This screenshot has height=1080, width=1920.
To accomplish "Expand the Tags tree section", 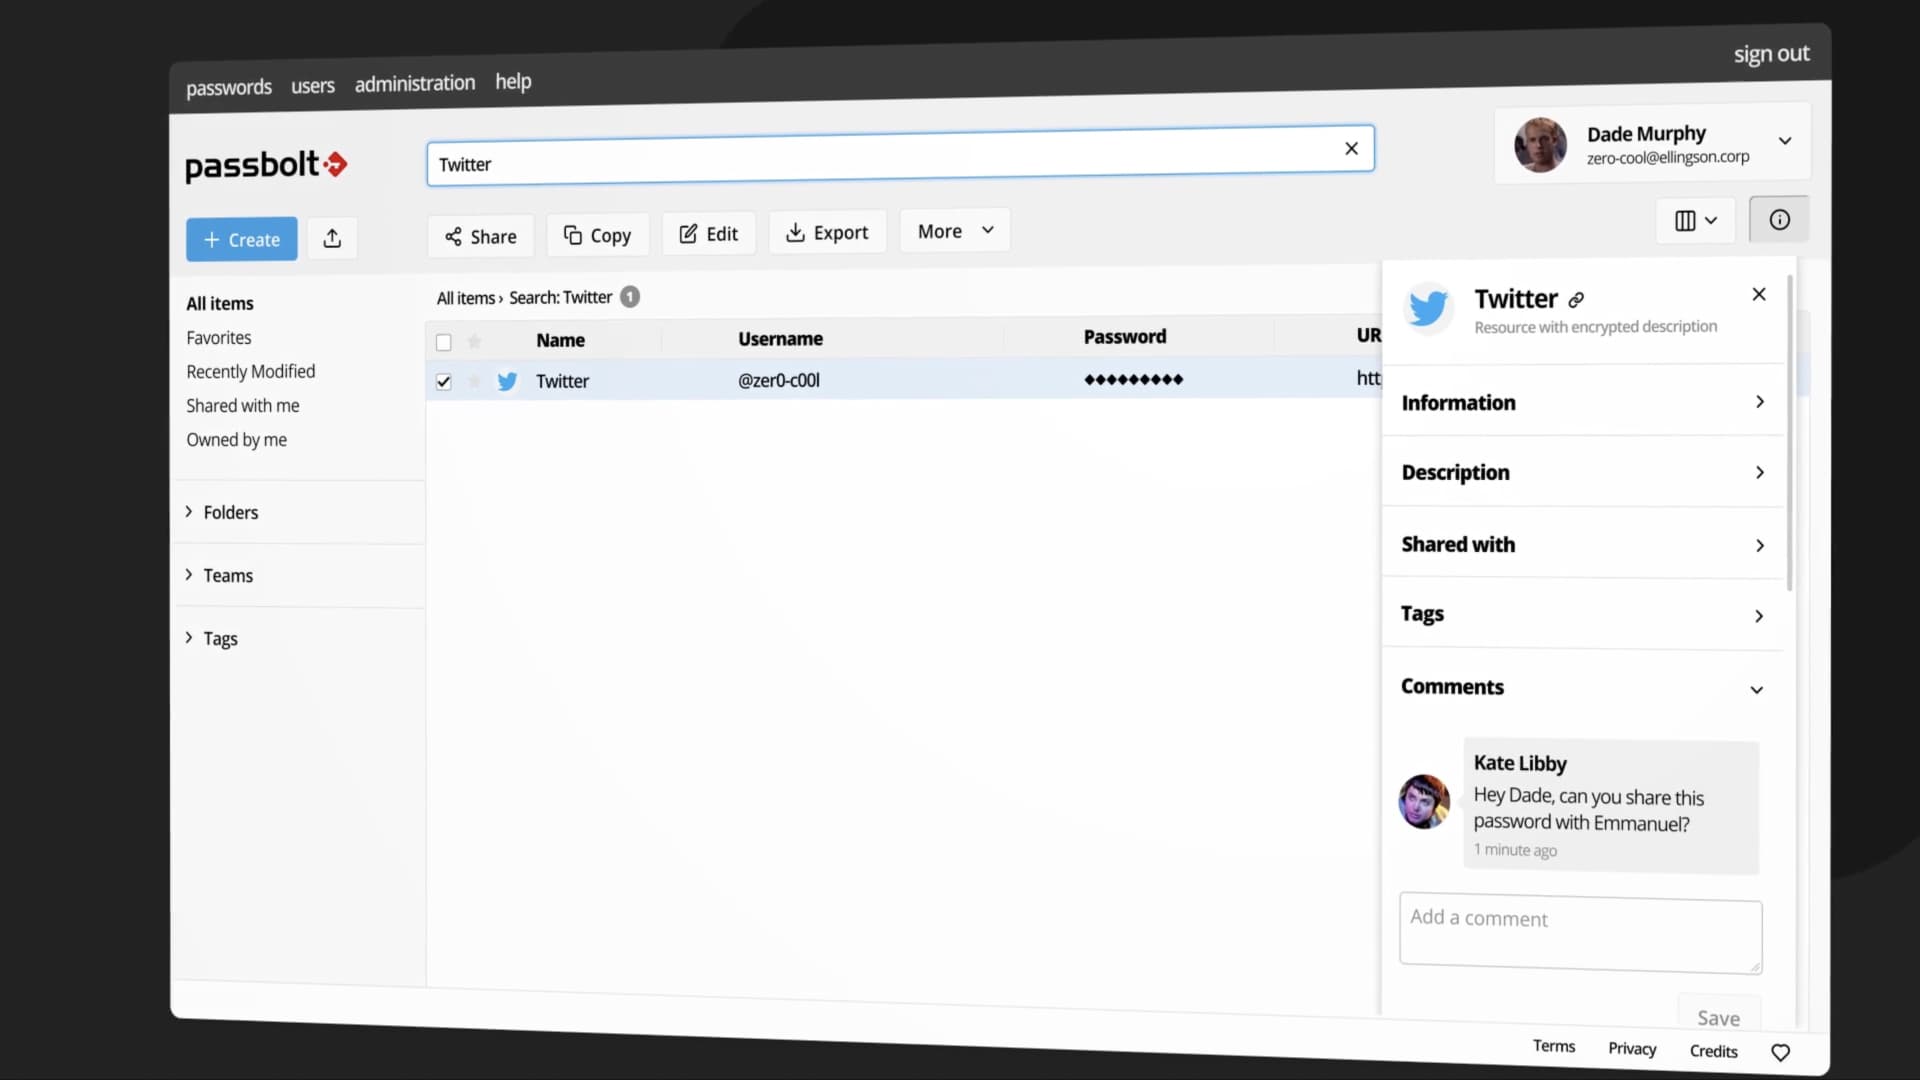I will click(x=189, y=637).
